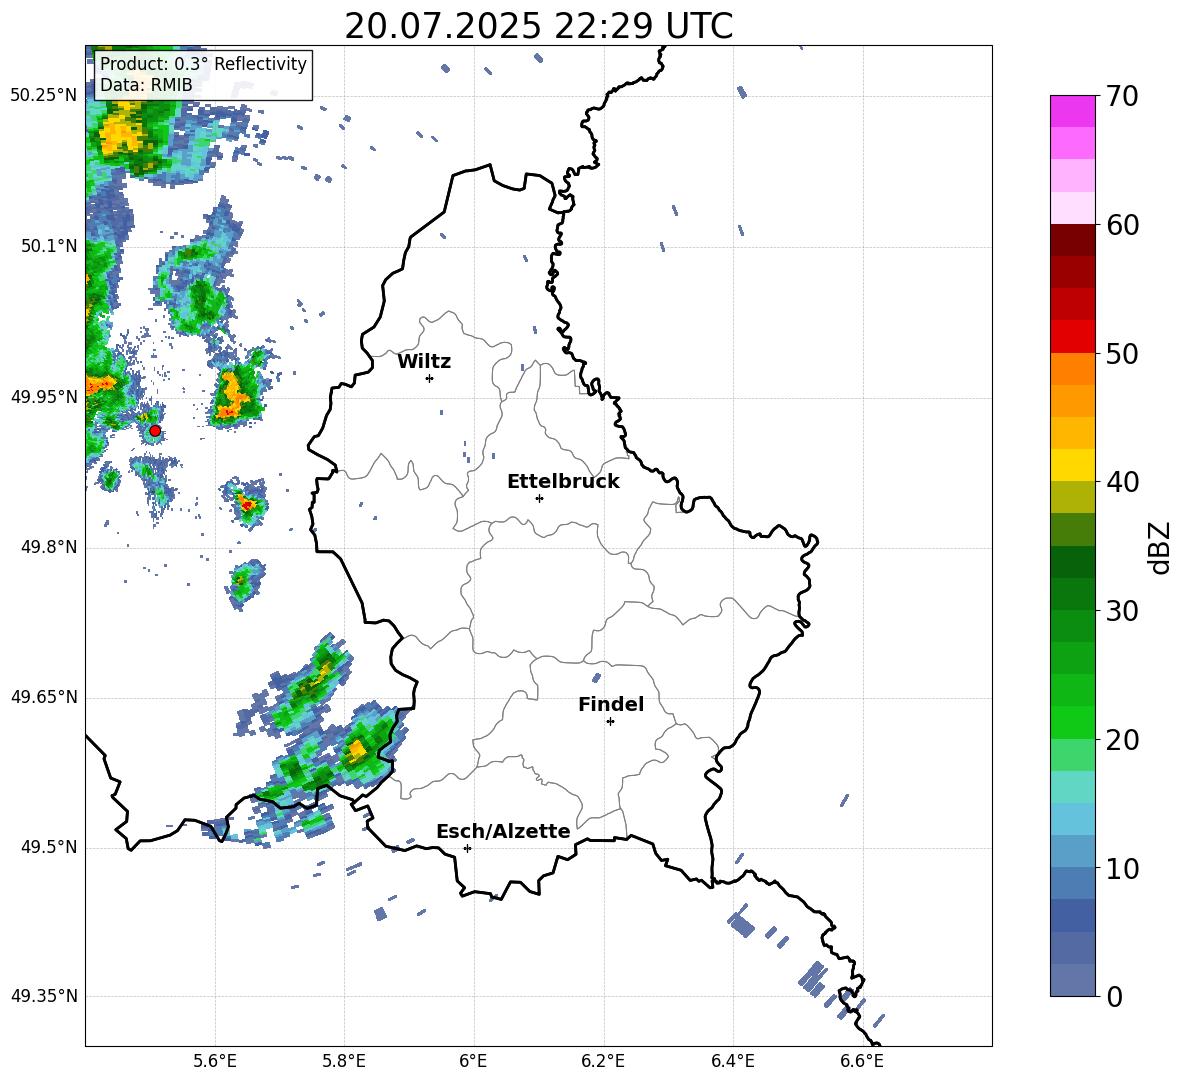
Task: Click the 50 tick label on colorbar
Action: point(1121,353)
